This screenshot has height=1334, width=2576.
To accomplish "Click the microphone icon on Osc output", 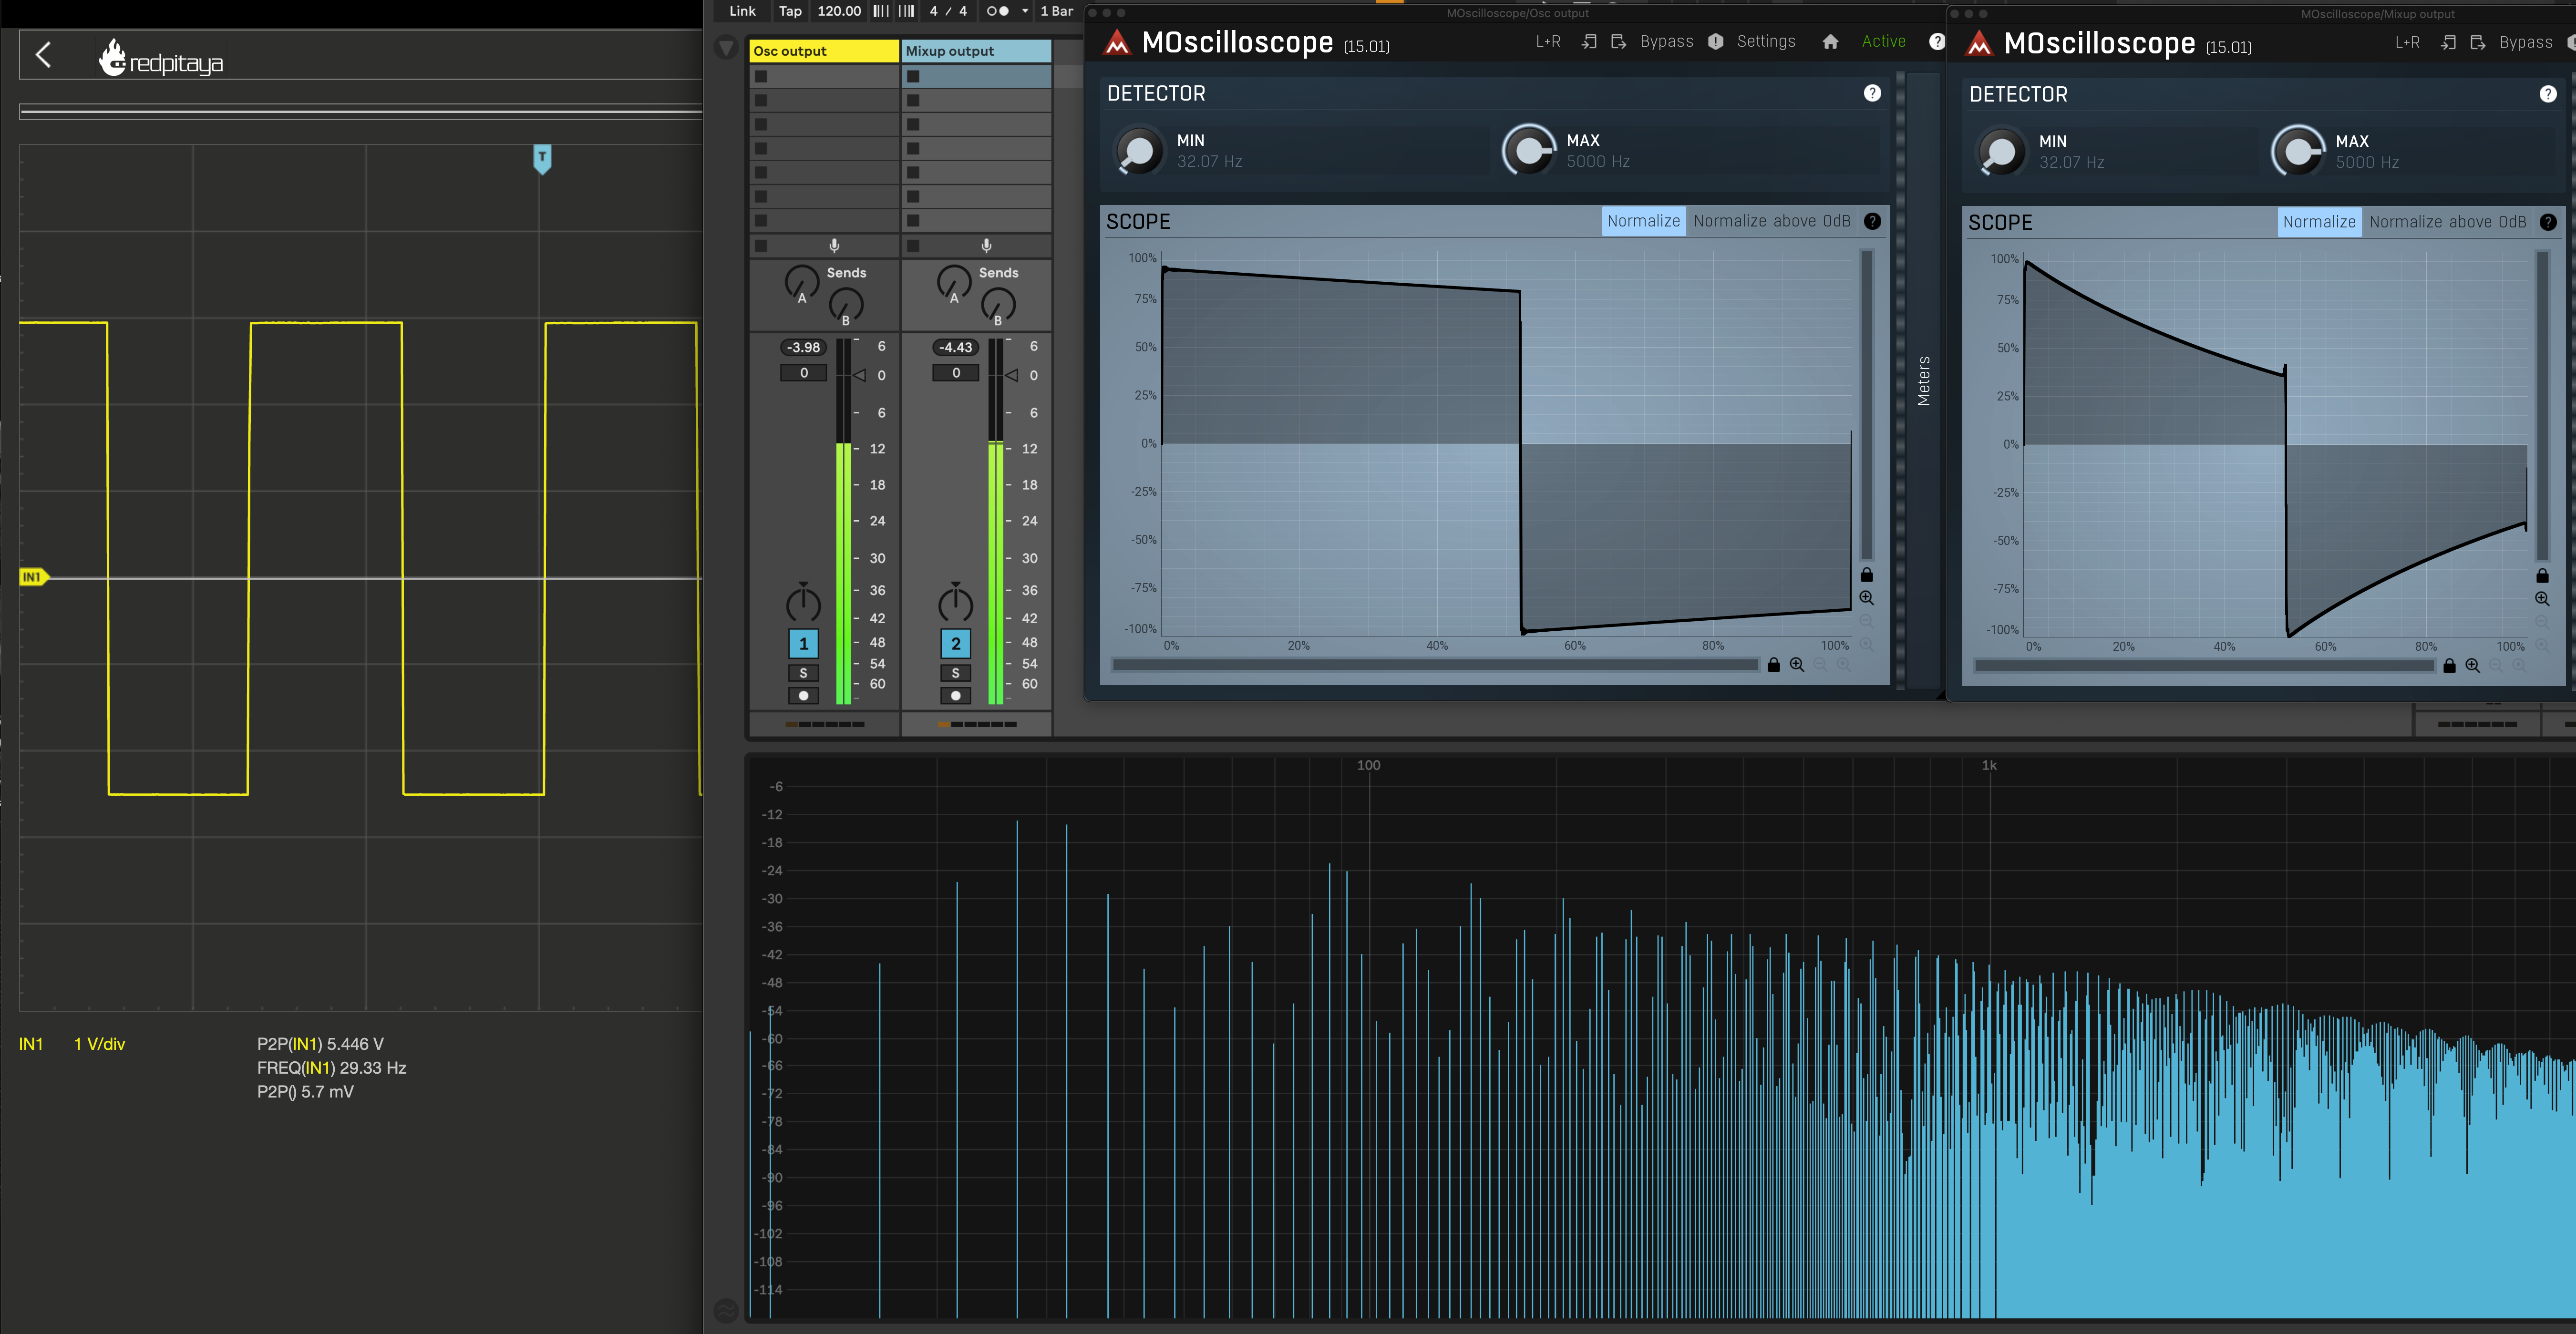I will (834, 246).
